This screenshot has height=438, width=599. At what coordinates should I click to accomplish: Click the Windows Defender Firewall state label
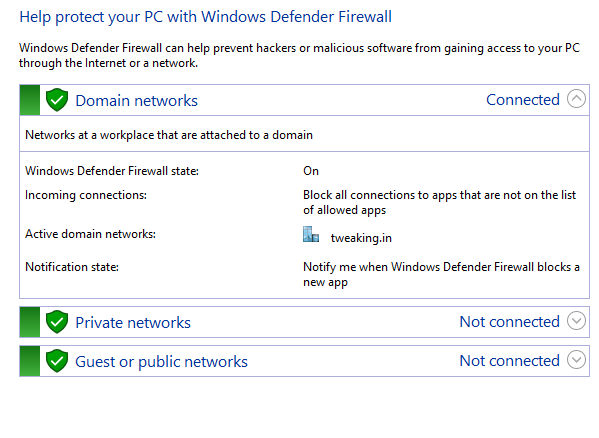pyautogui.click(x=112, y=171)
